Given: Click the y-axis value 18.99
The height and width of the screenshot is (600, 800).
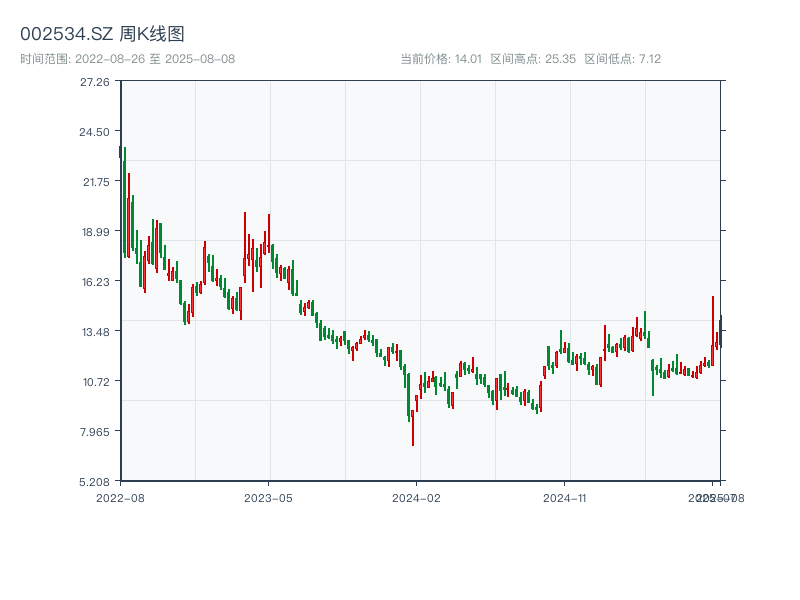Looking at the screenshot, I should [95, 232].
